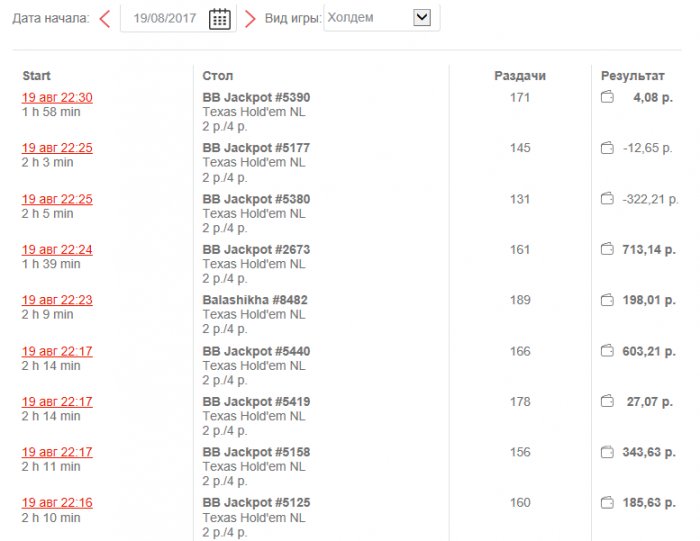Open the 19 авг 22:16 session link
The image size is (700, 541).
point(57,503)
